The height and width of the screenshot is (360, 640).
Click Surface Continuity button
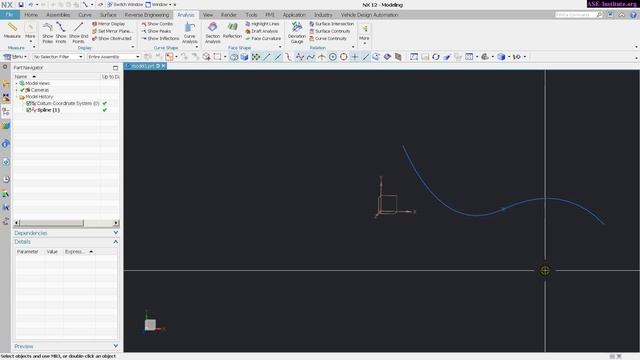[x=330, y=31]
